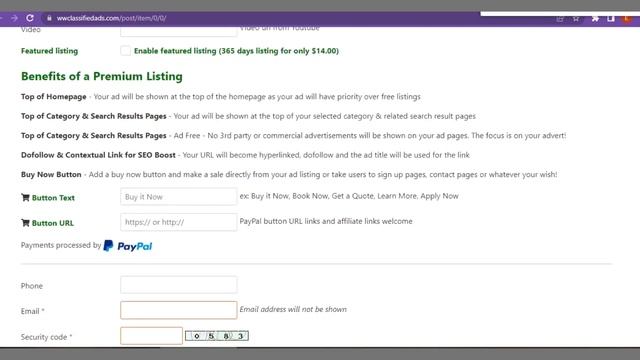Click the cart icon beside Button URL
This screenshot has width=640, height=360.
[x=25, y=223]
